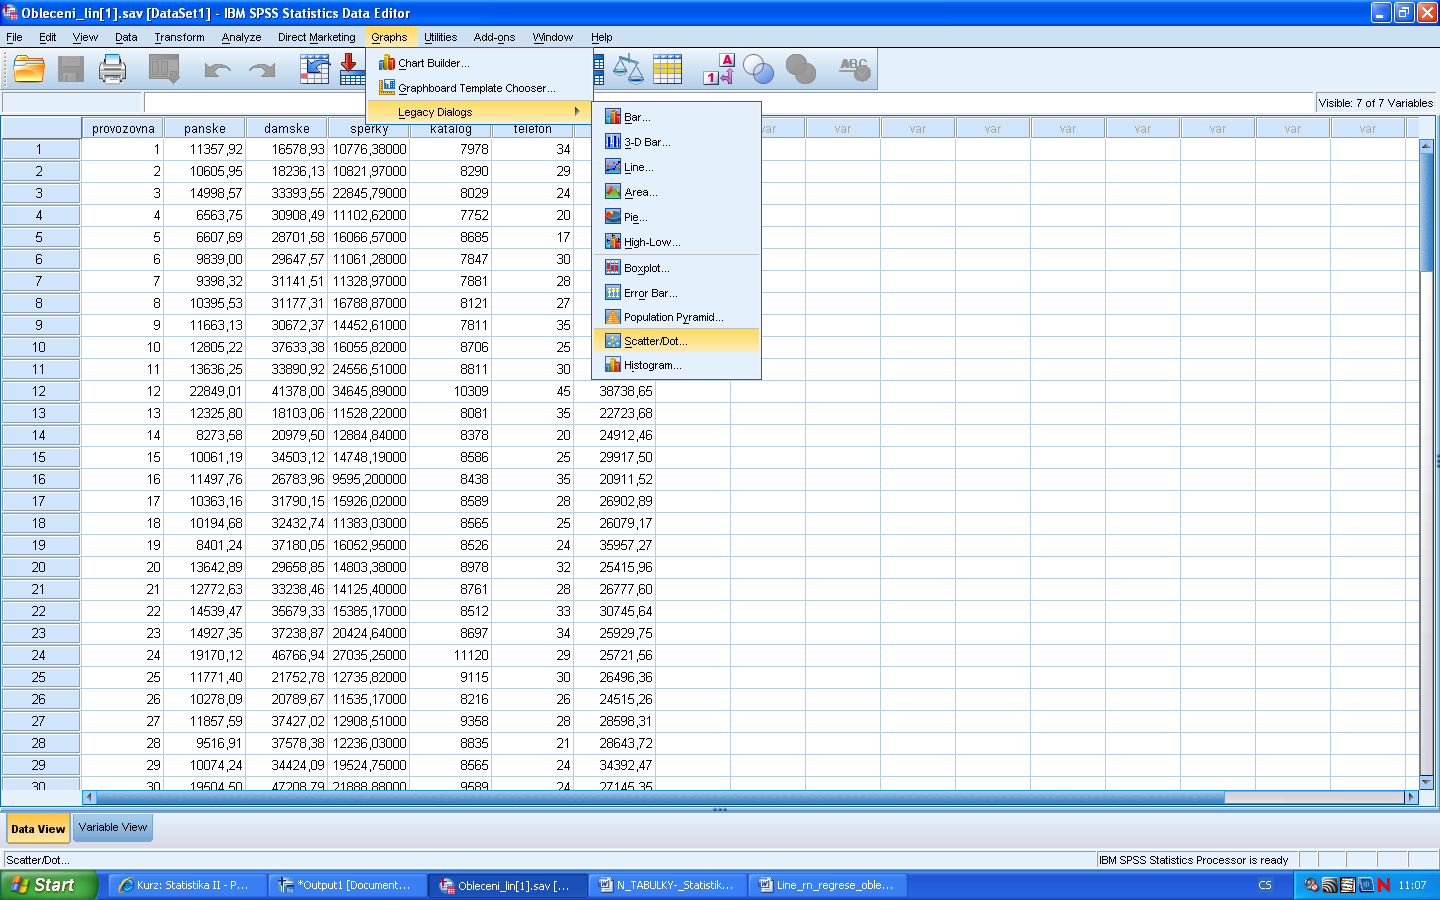Click the Show All Variables gray circles icon
The image size is (1440, 900).
click(x=801, y=69)
